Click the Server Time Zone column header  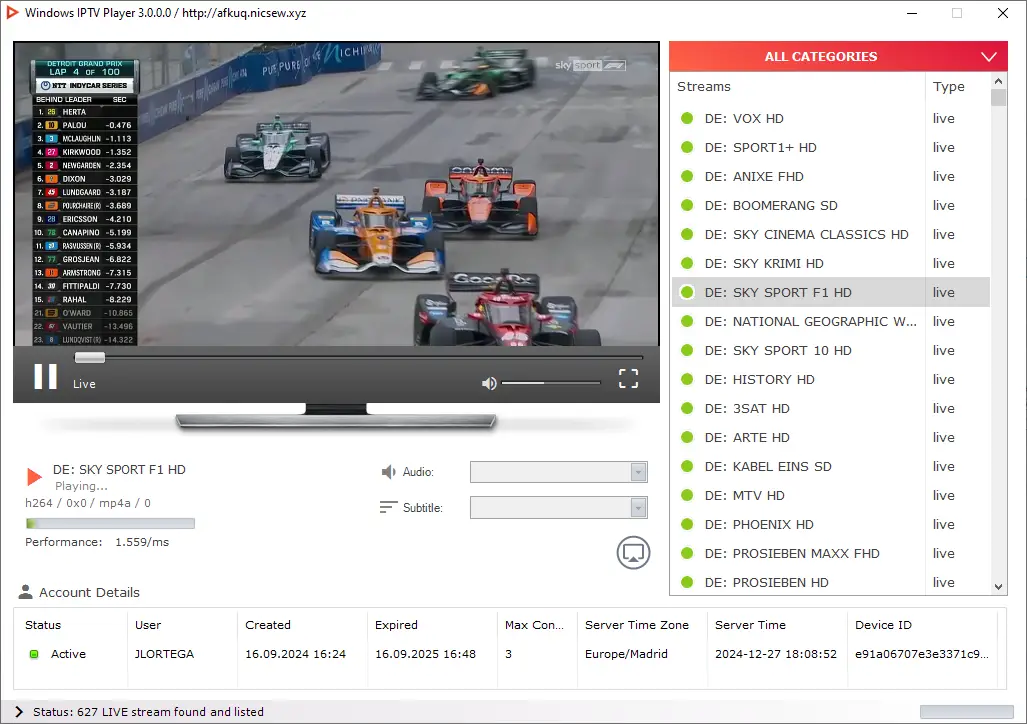[x=637, y=625]
